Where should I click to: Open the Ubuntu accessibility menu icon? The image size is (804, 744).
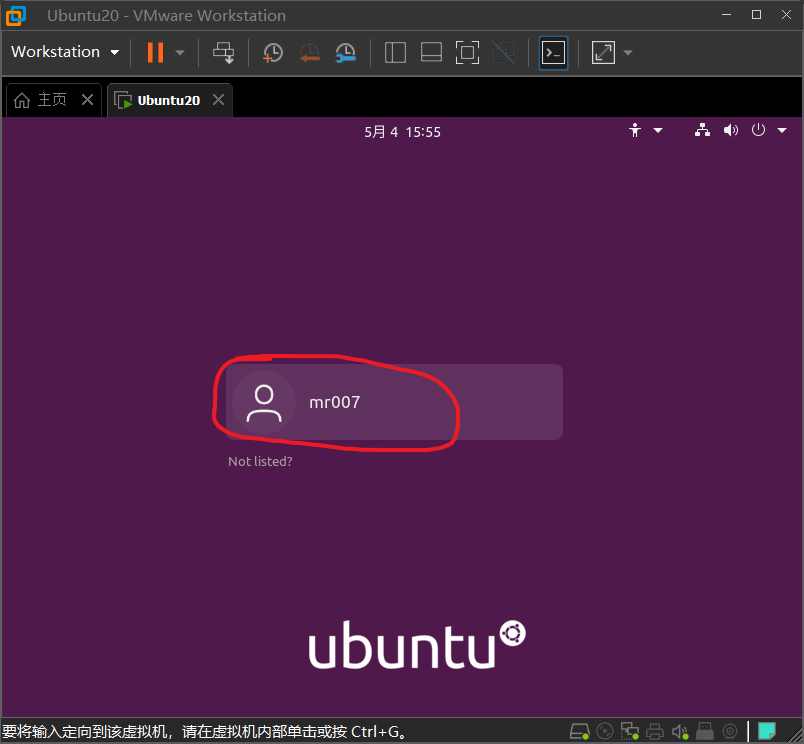[x=635, y=130]
